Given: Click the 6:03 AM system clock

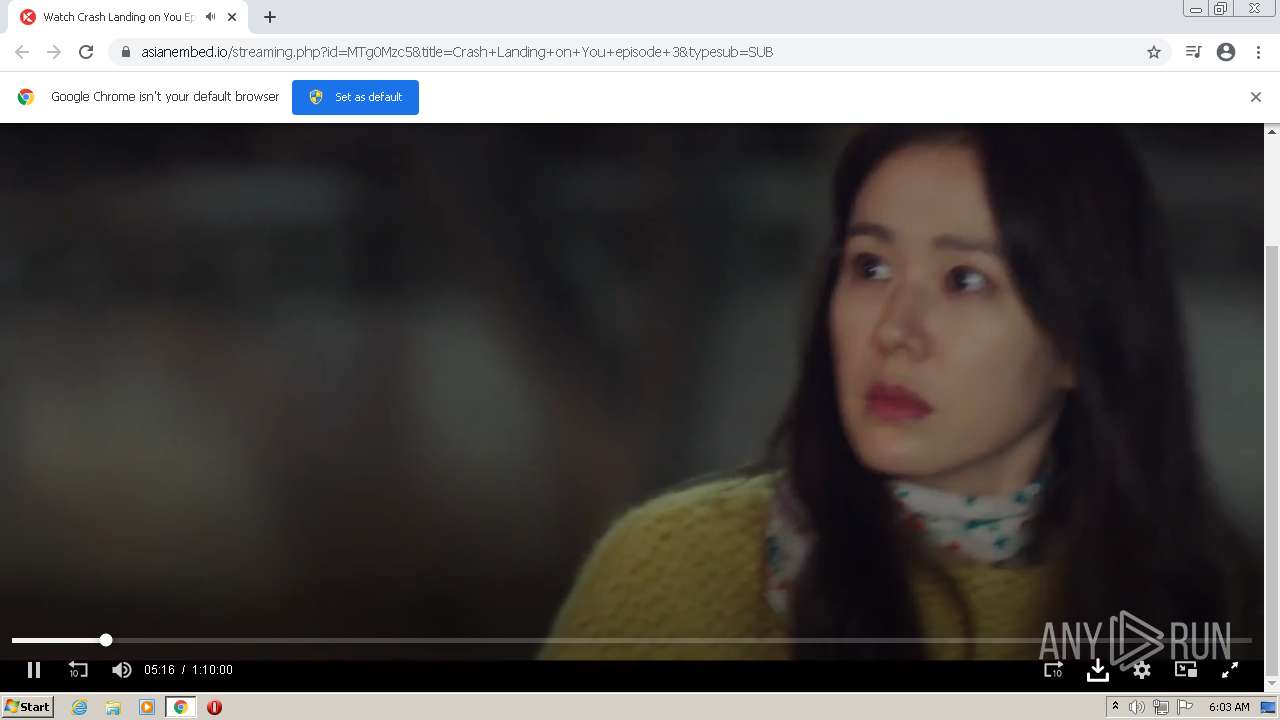Looking at the screenshot, I should [1229, 707].
